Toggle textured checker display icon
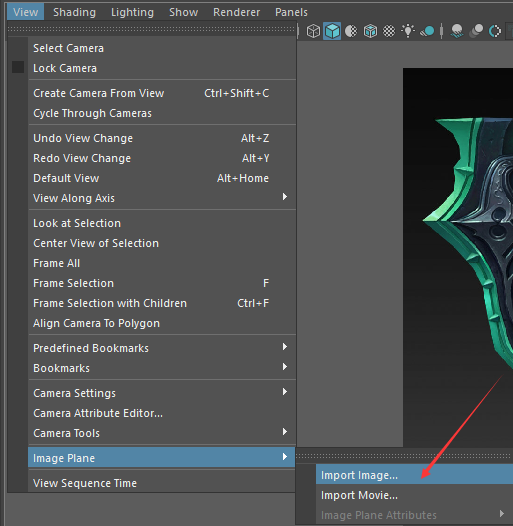 [x=389, y=31]
